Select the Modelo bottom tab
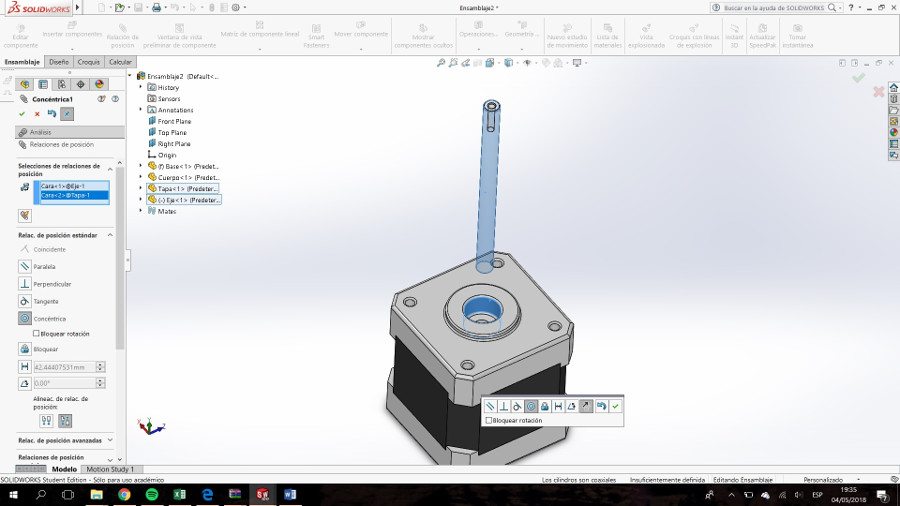900x506 pixels. click(x=64, y=469)
